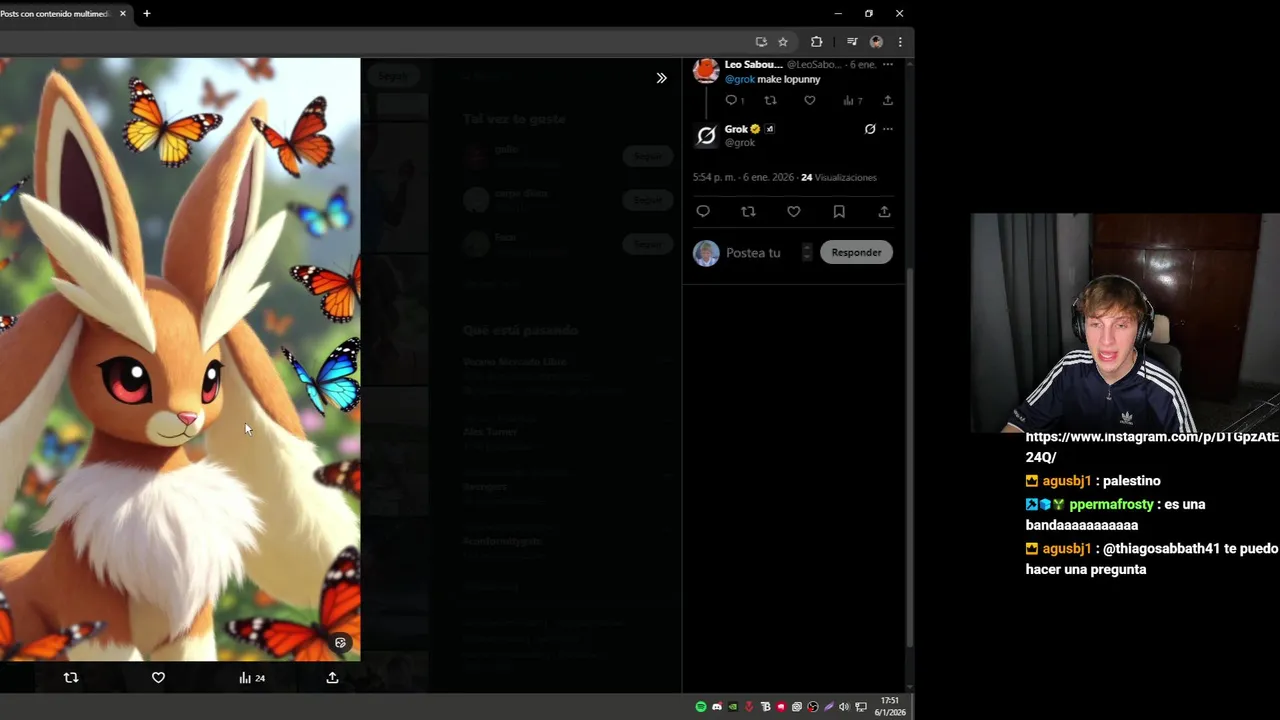This screenshot has height=720, width=1280.
Task: Share Leo Sabou's post
Action: pyautogui.click(x=887, y=100)
